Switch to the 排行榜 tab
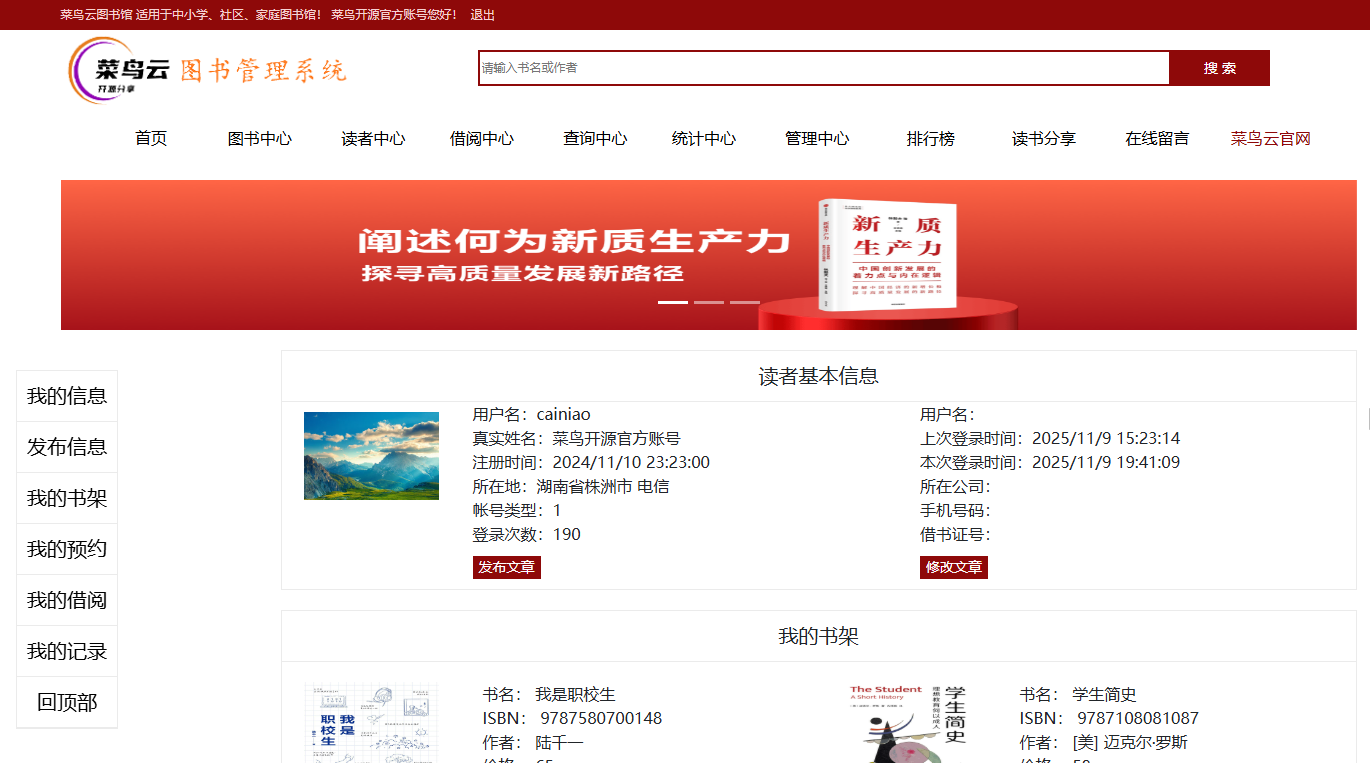 929,139
